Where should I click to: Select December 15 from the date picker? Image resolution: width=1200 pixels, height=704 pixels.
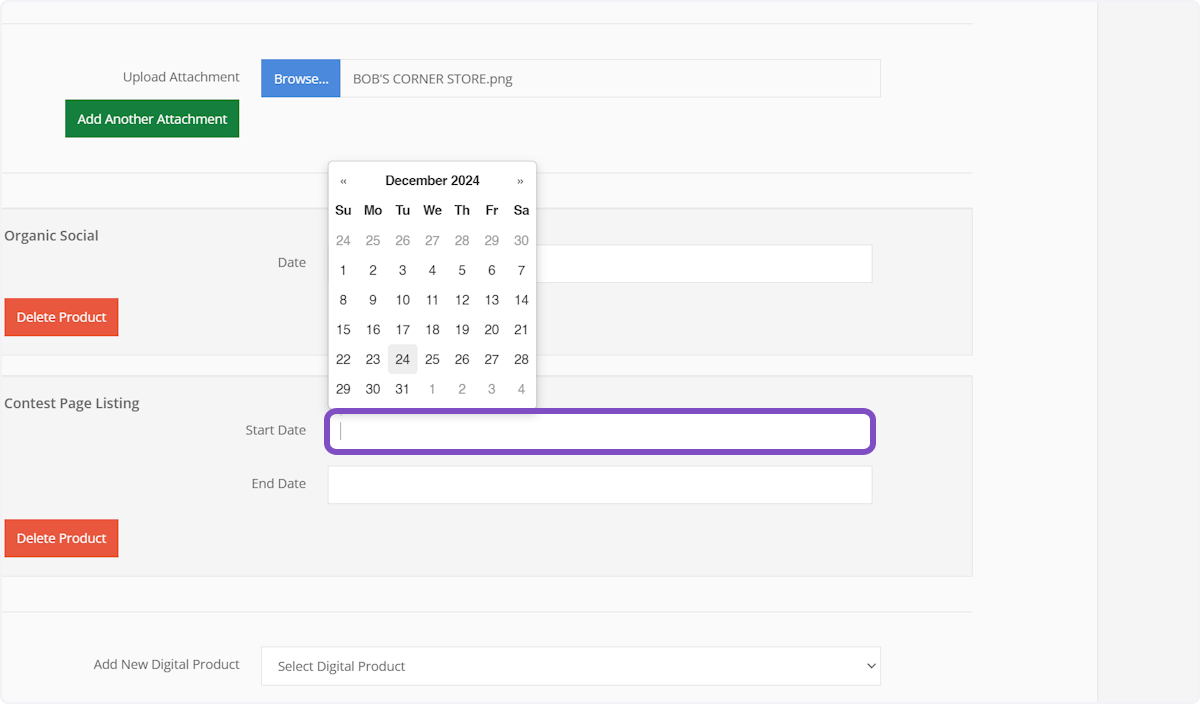click(x=343, y=329)
